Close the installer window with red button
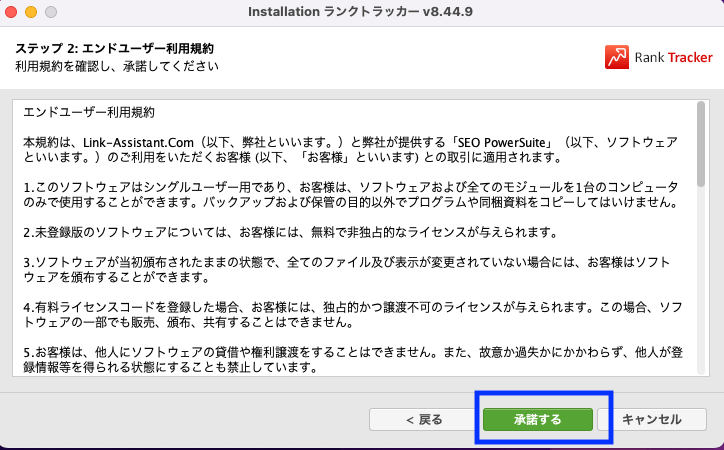The height and width of the screenshot is (450, 724). coord(11,12)
